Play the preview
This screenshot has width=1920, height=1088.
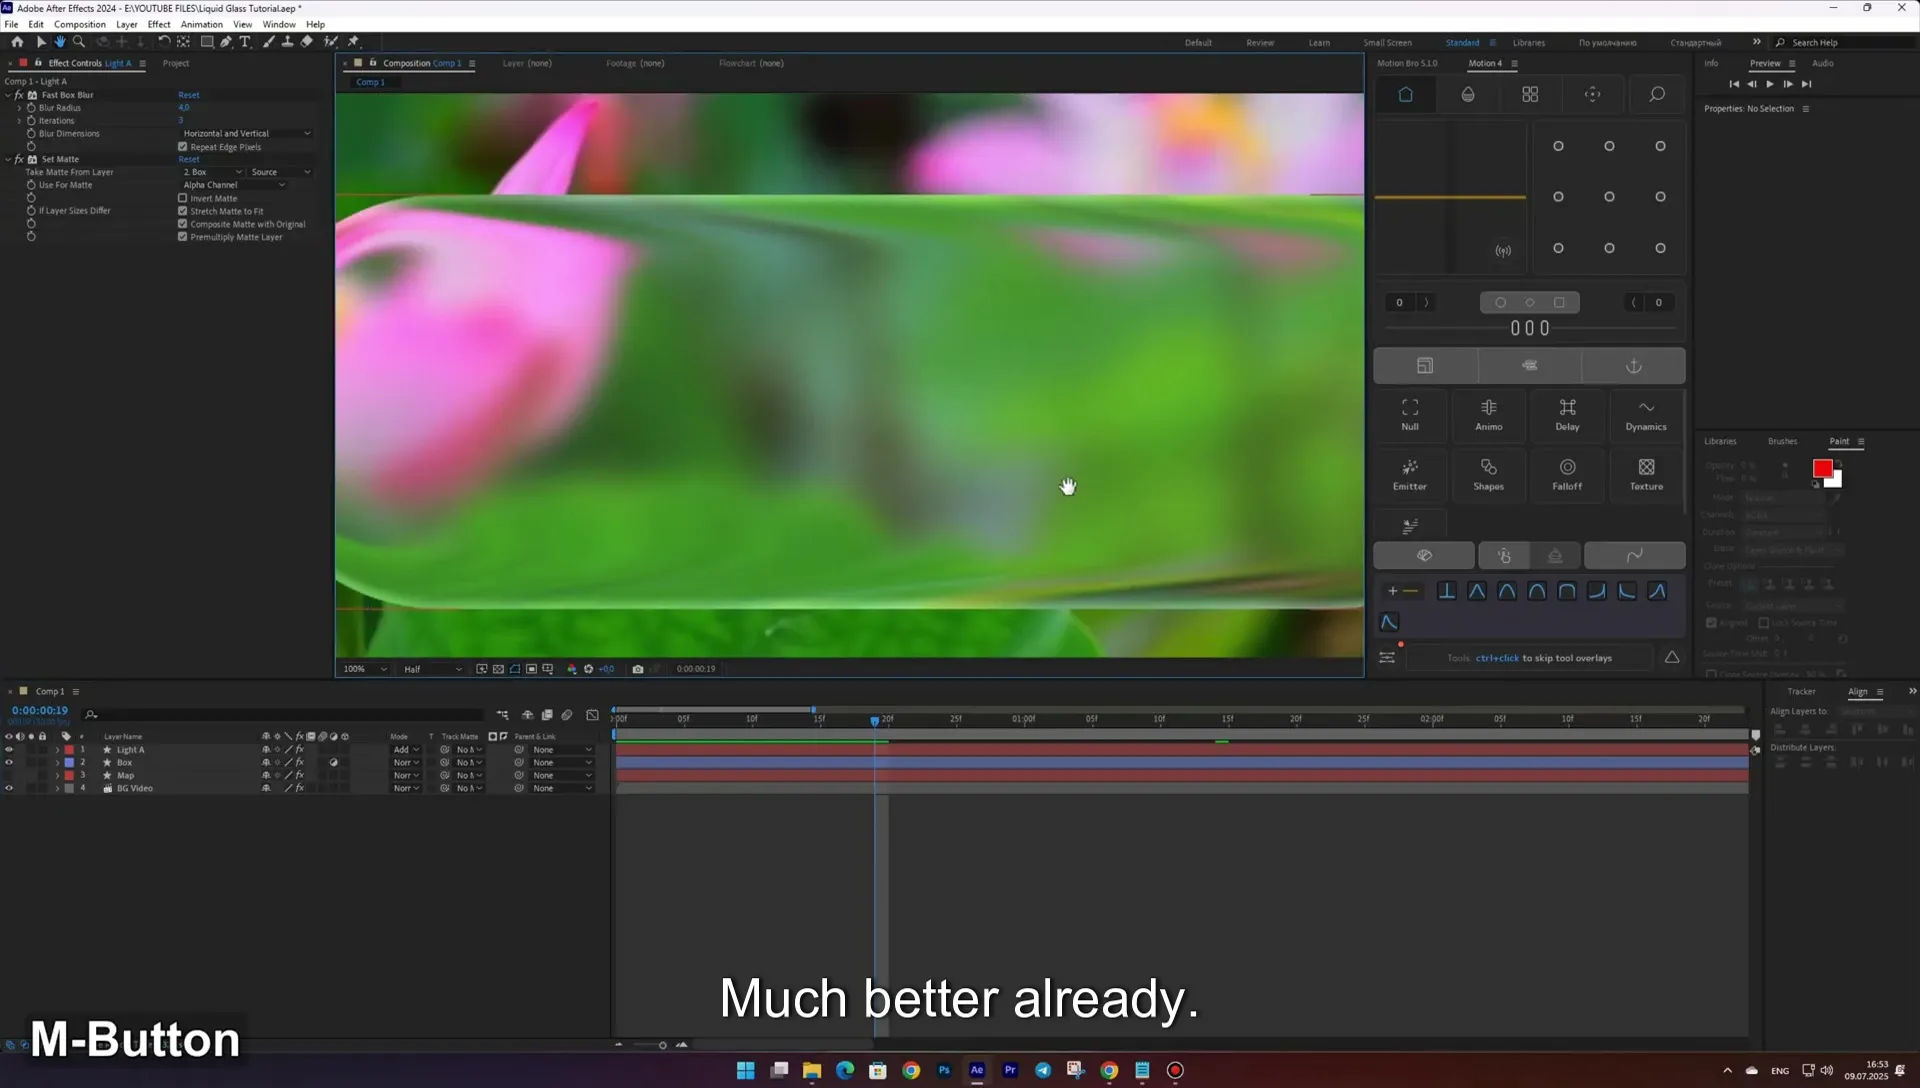[1770, 84]
